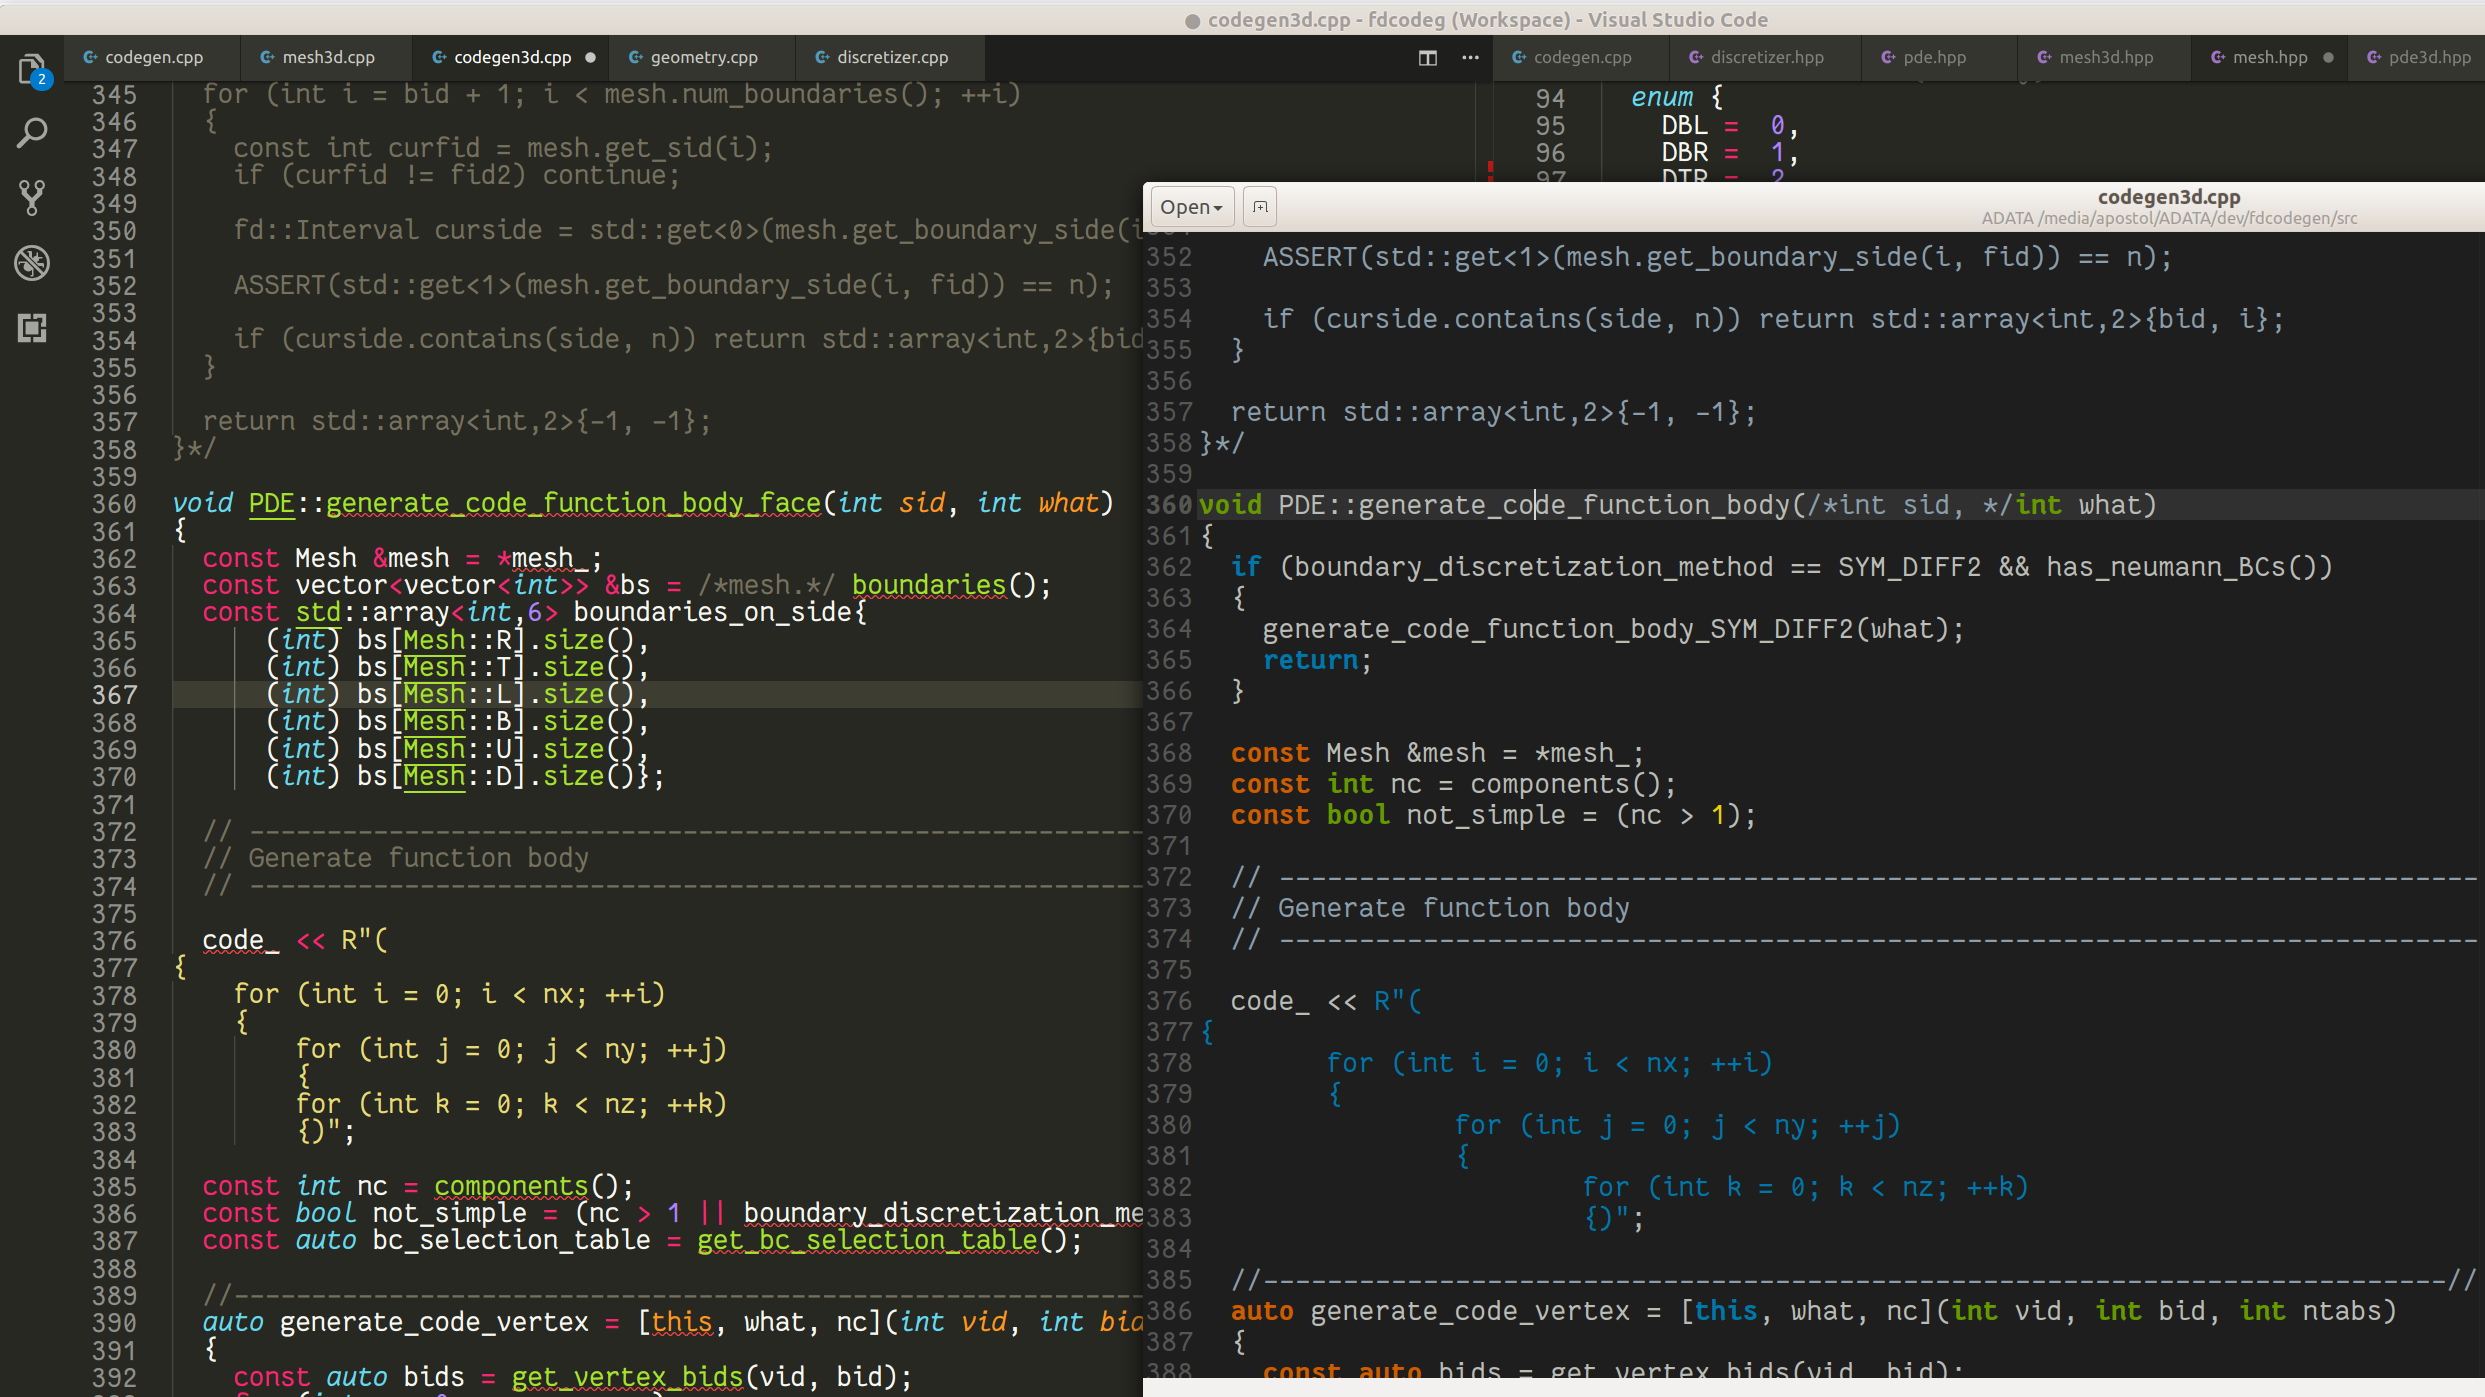
Task: Open gedit's Open dropdown menu
Action: (1190, 207)
